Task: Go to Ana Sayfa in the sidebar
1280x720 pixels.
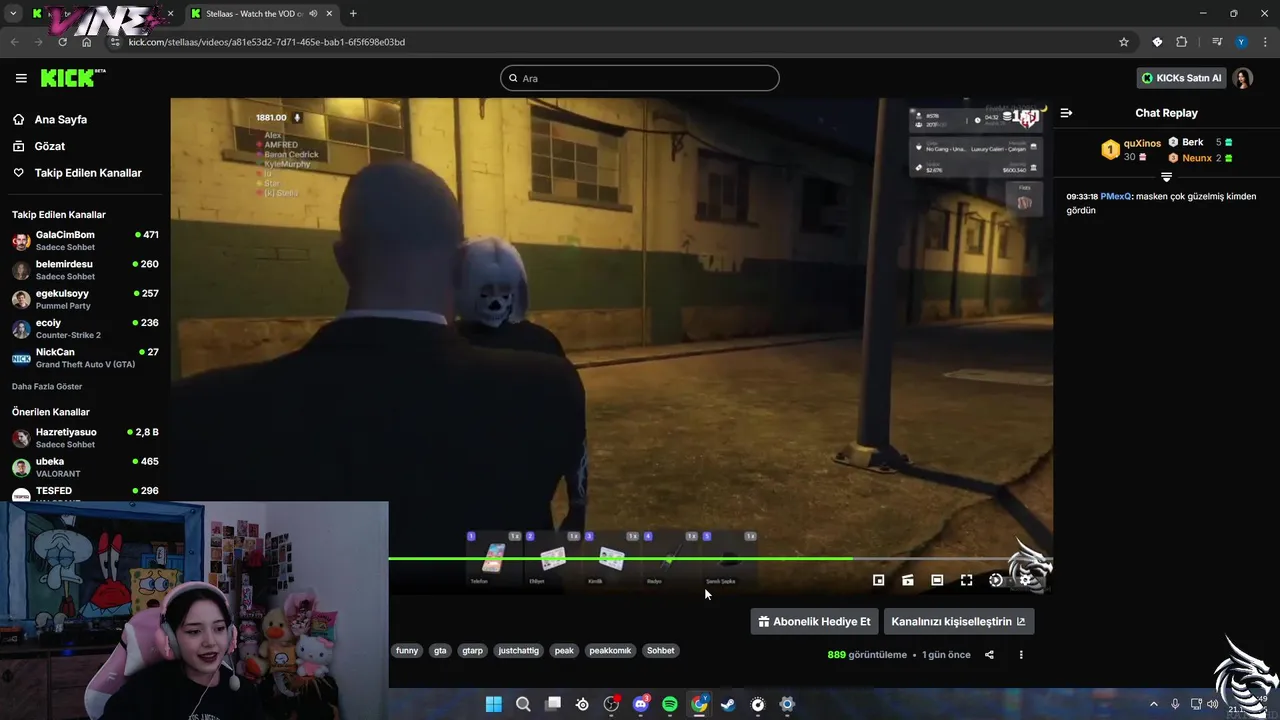Action: 61,119
